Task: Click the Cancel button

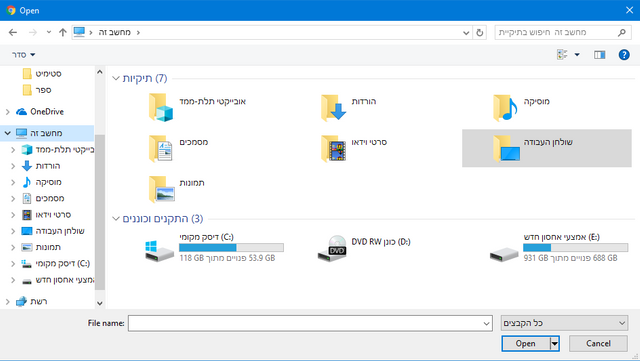Action: click(x=598, y=344)
